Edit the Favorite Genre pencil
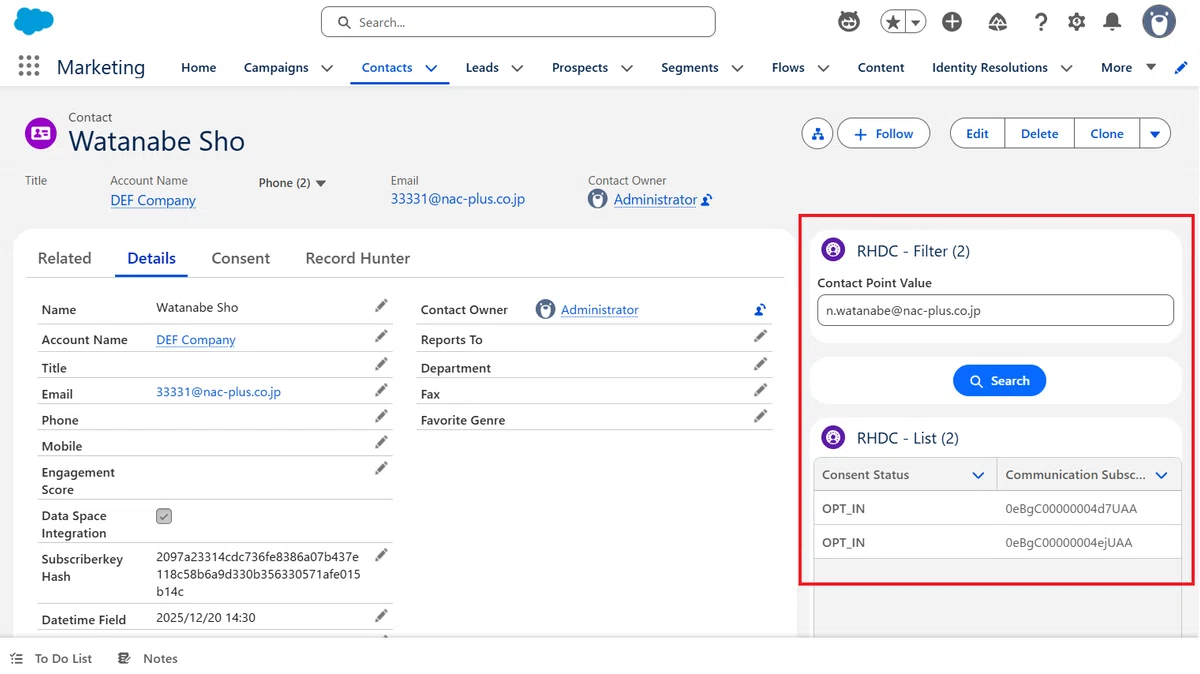The image size is (1200, 674). tap(760, 416)
